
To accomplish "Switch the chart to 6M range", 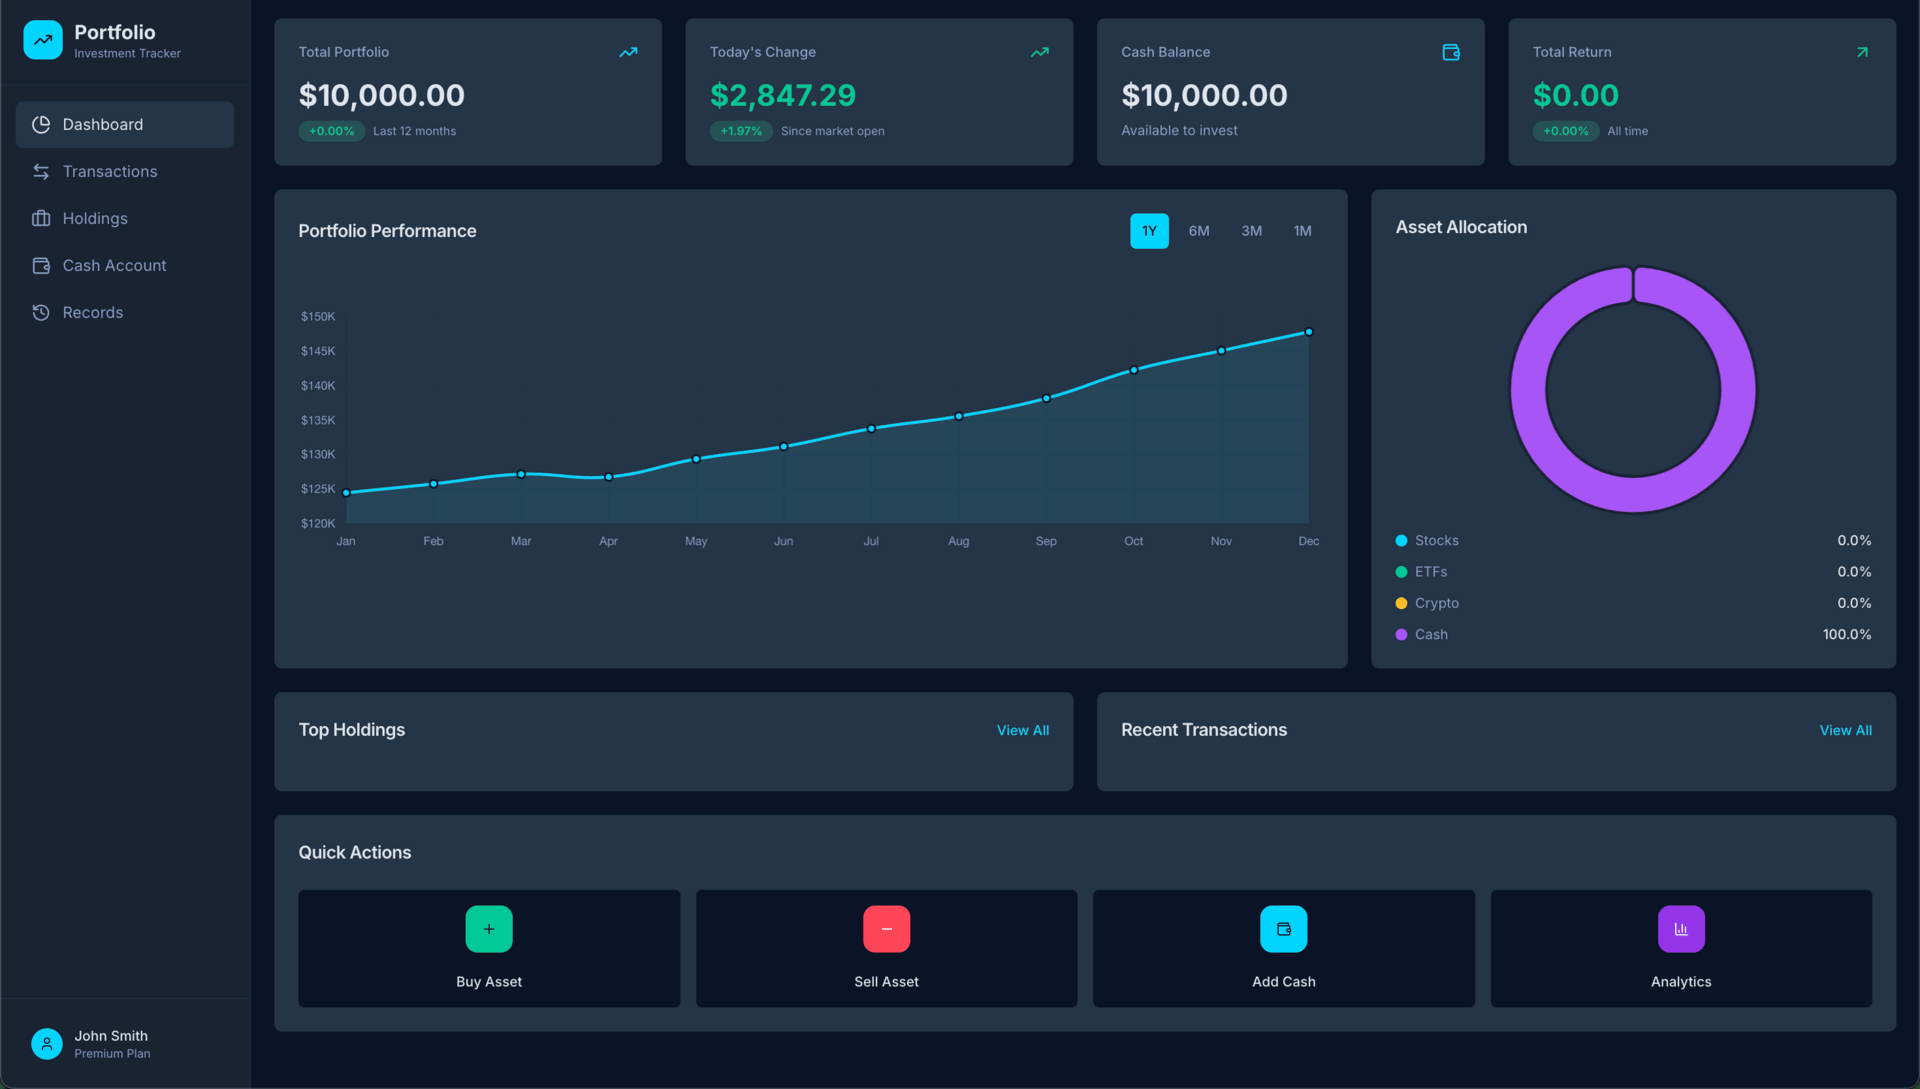I will pos(1199,231).
